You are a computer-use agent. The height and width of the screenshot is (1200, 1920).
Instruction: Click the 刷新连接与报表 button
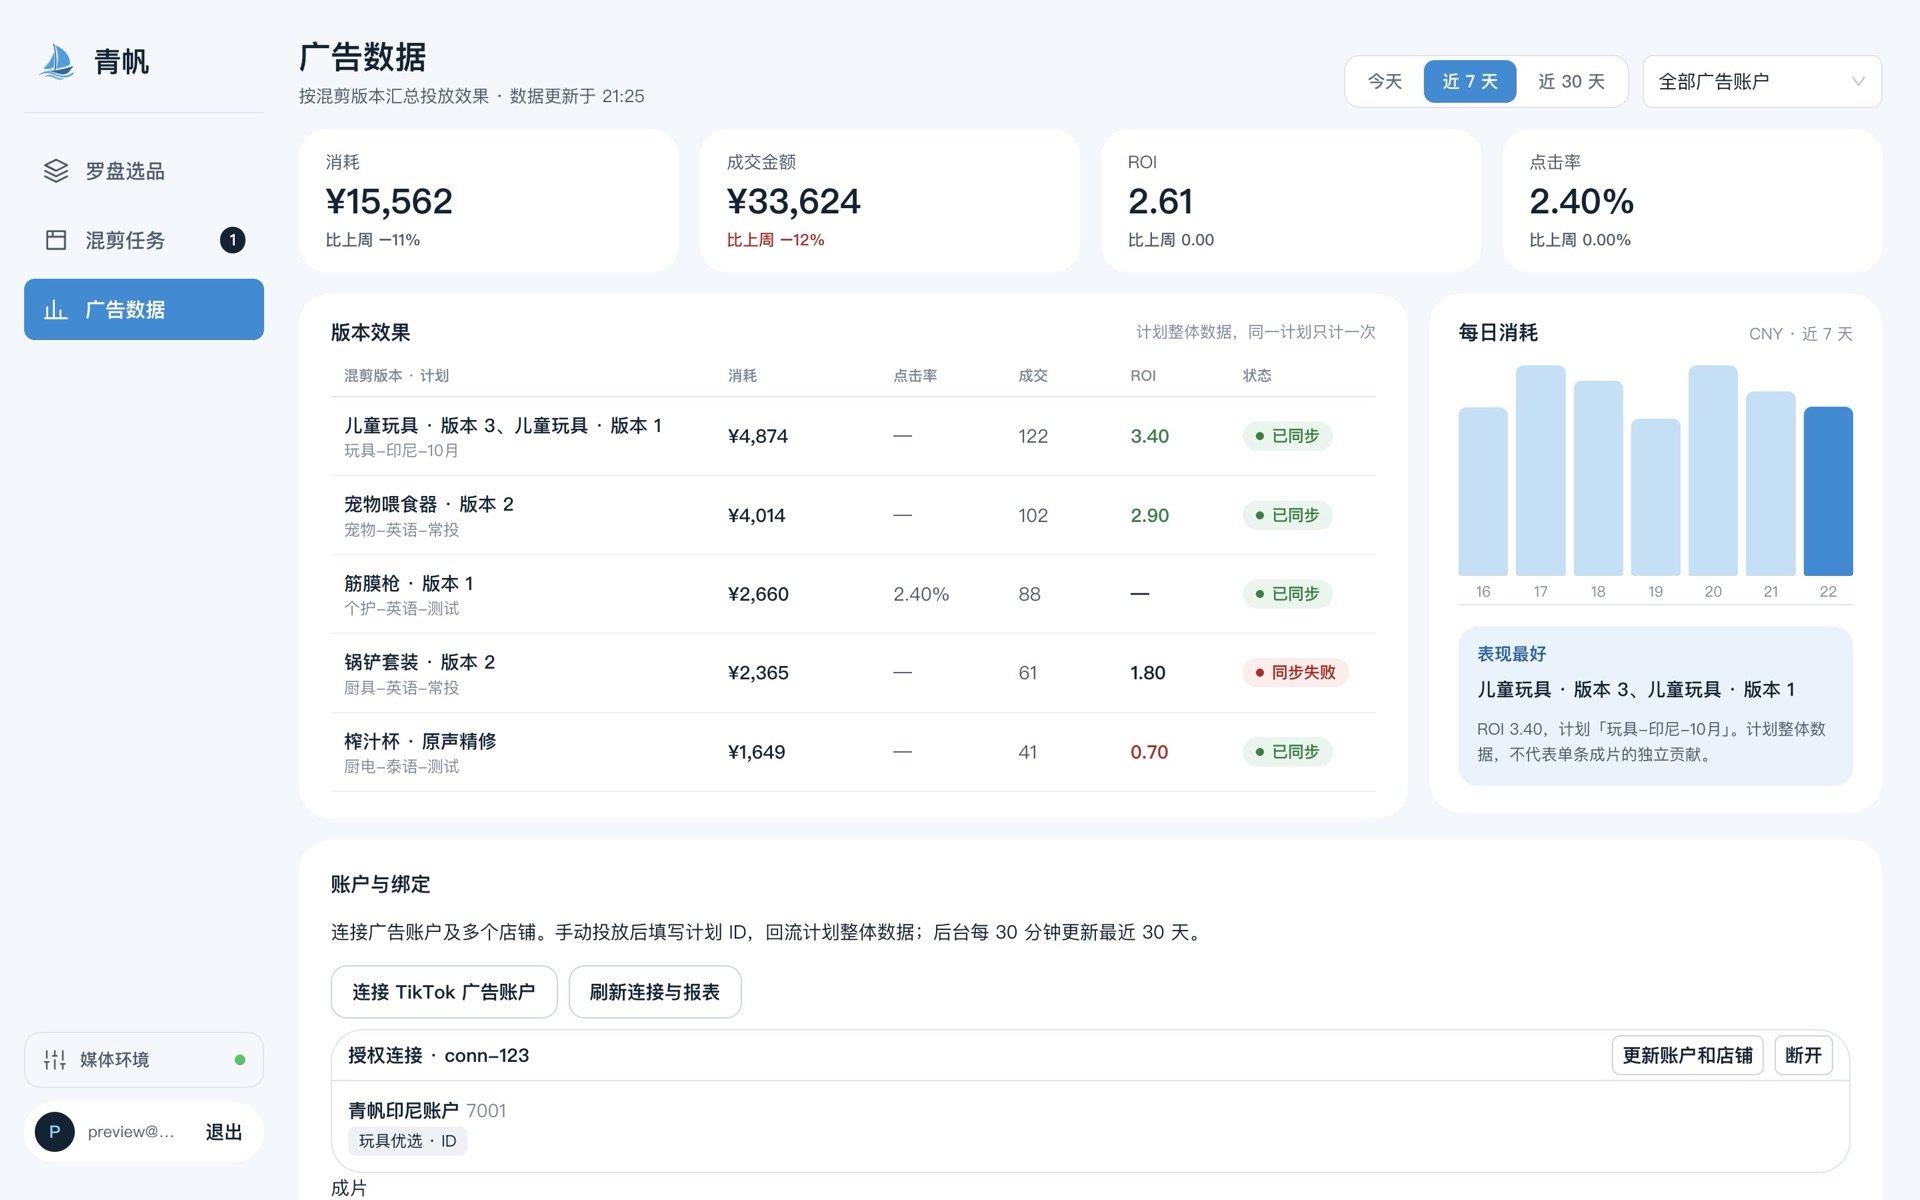pyautogui.click(x=655, y=992)
